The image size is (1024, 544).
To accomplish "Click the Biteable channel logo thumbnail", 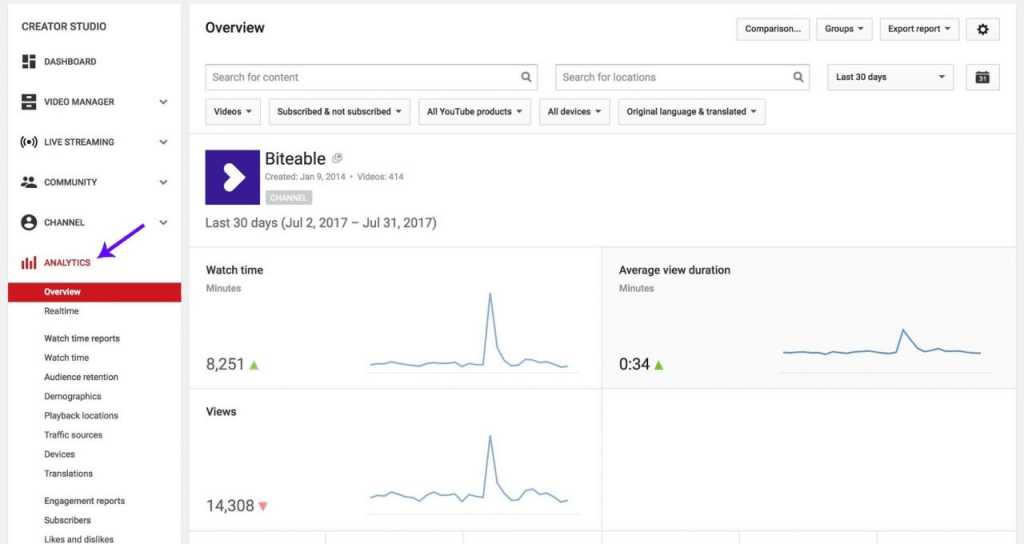I will pyautogui.click(x=232, y=177).
